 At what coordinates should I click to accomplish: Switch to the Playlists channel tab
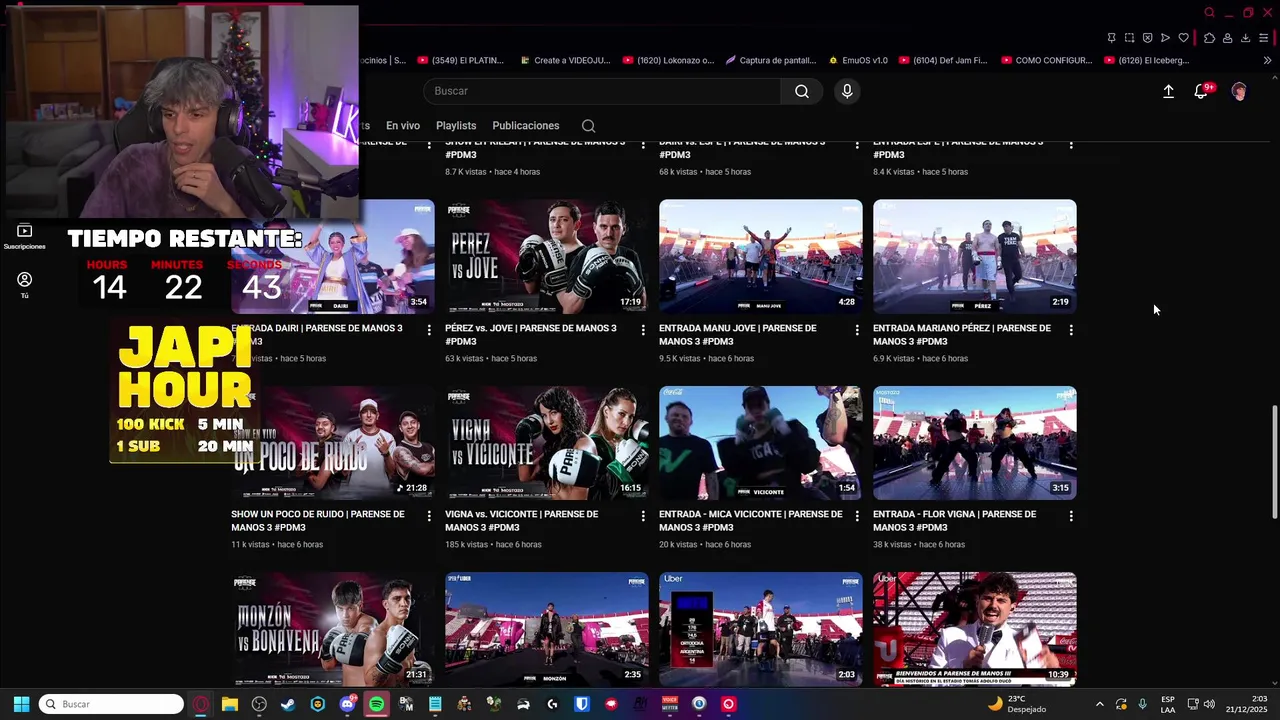[x=456, y=126]
